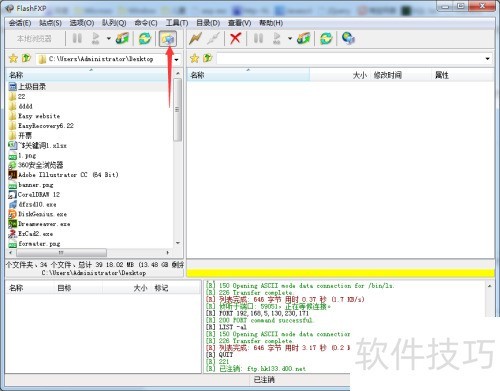Open the local play button dropdown arrow
Viewport: 500px width, 391px height.
(x=109, y=38)
